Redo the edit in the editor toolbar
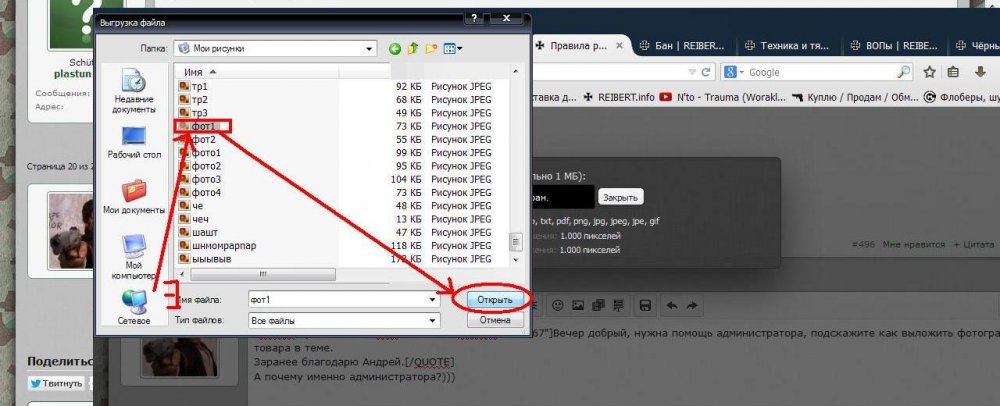Image resolution: width=1000 pixels, height=406 pixels. tap(692, 305)
